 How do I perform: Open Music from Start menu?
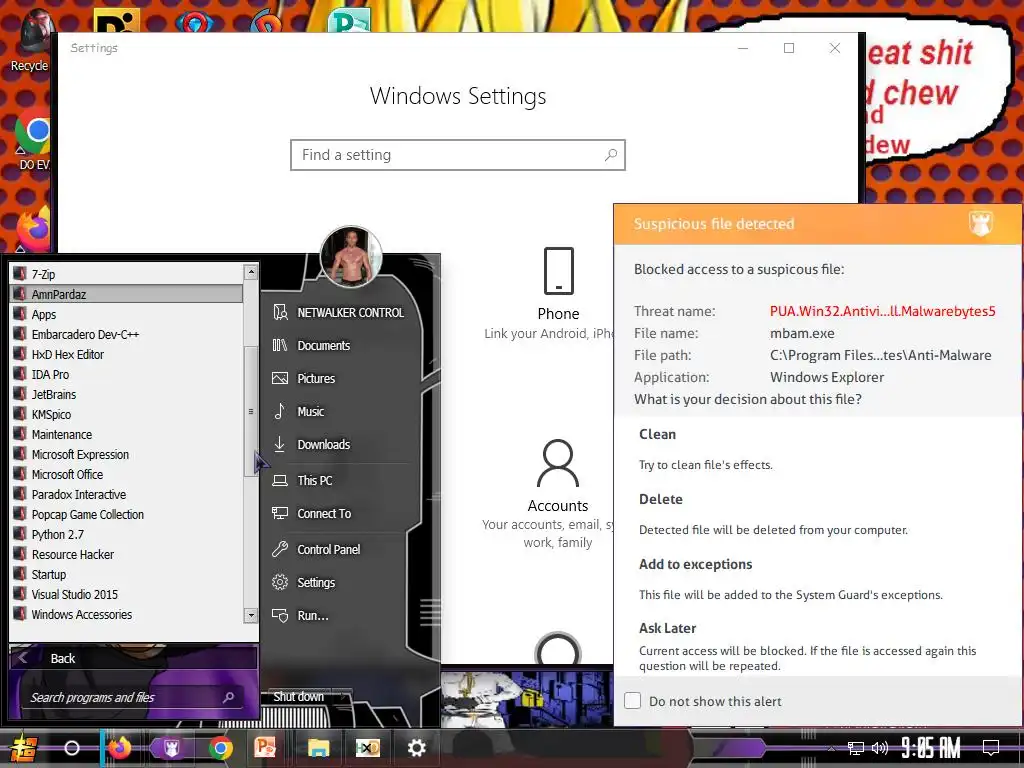pos(340,411)
